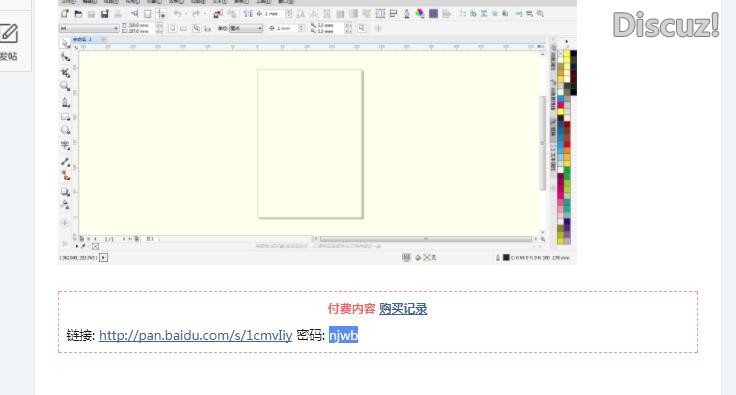Select the Text 字 tool in toolbox
The width and height of the screenshot is (736, 395).
65,145
